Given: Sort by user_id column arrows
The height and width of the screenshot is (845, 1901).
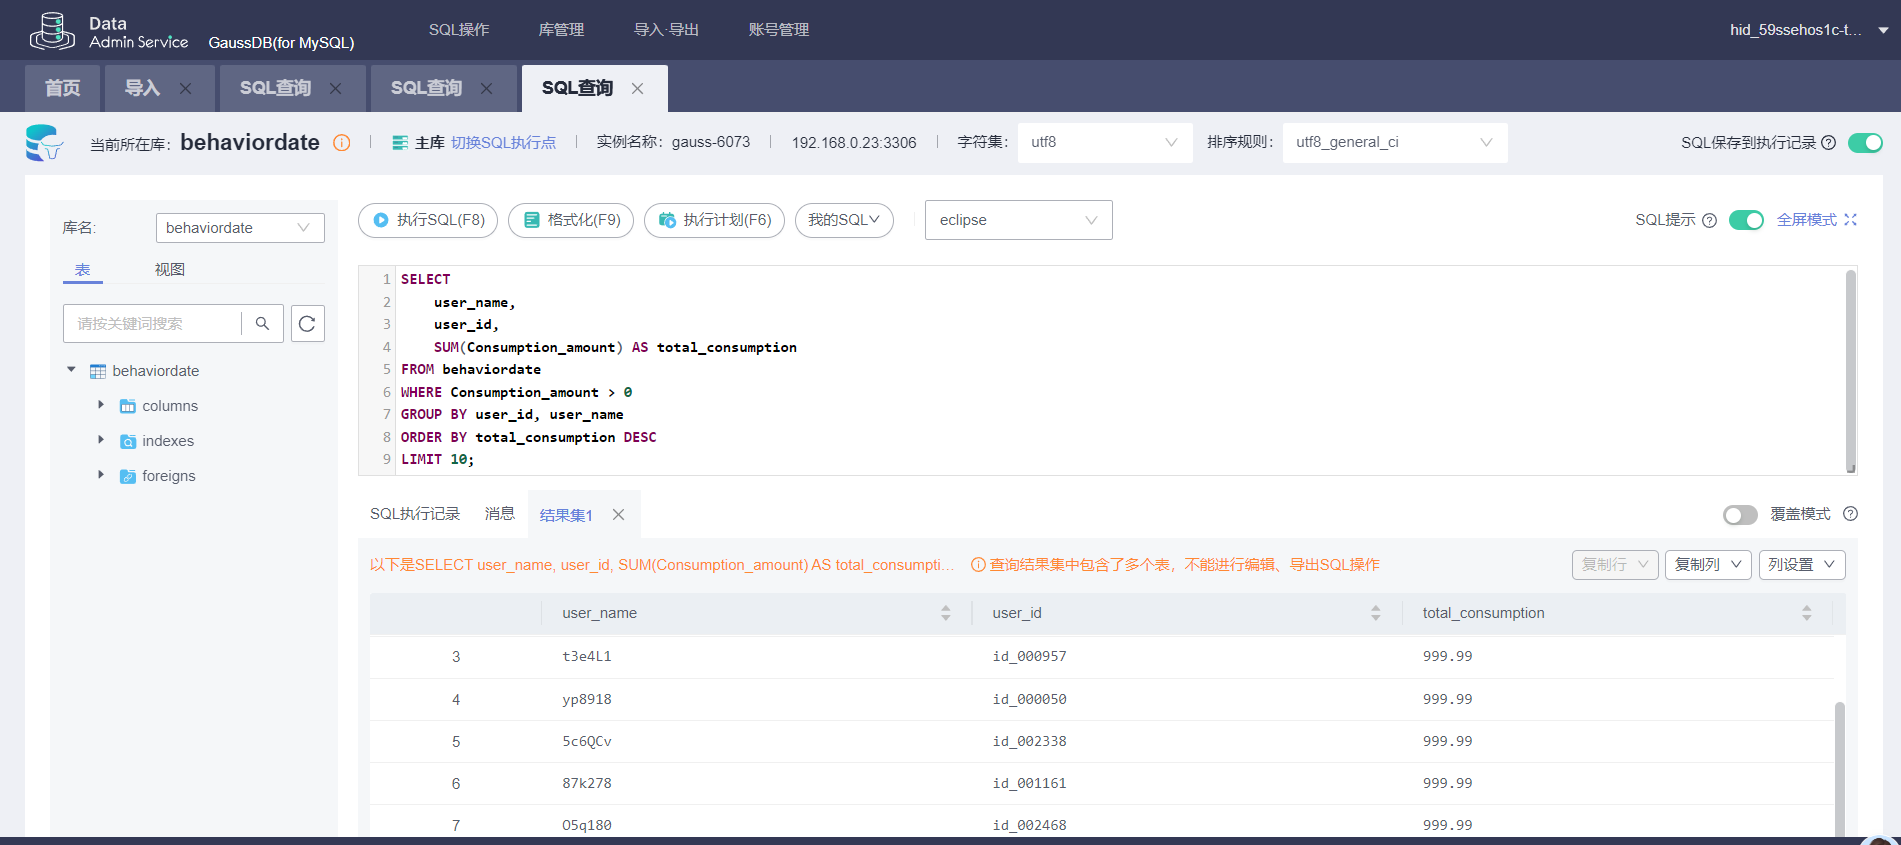Looking at the screenshot, I should pyautogui.click(x=1376, y=613).
